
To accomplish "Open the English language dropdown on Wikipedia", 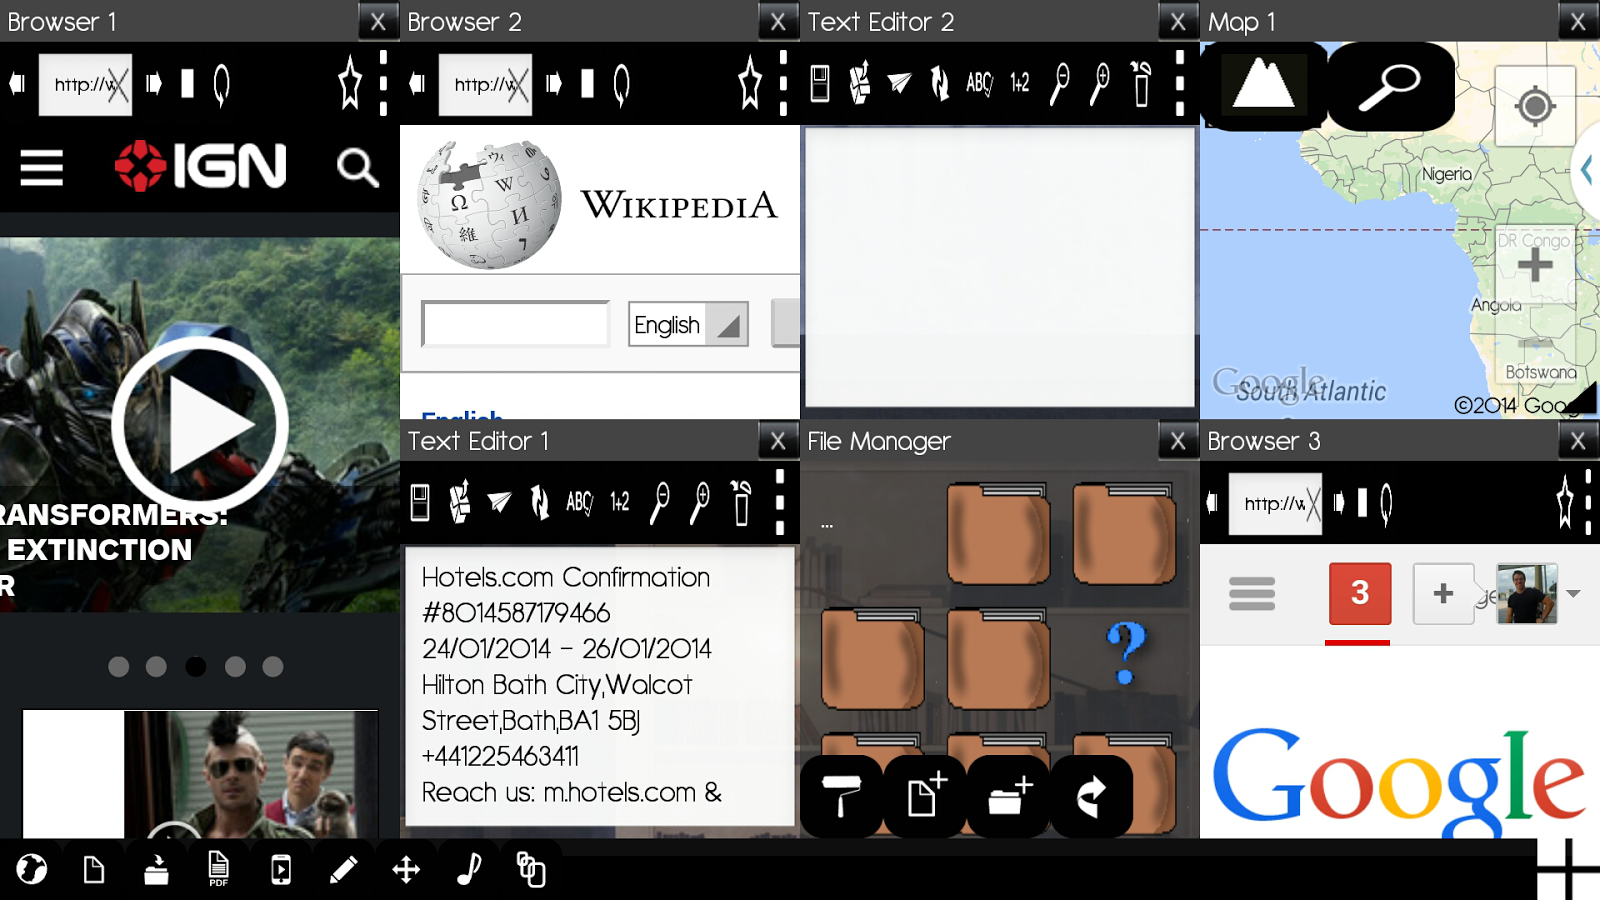I will pyautogui.click(x=688, y=324).
